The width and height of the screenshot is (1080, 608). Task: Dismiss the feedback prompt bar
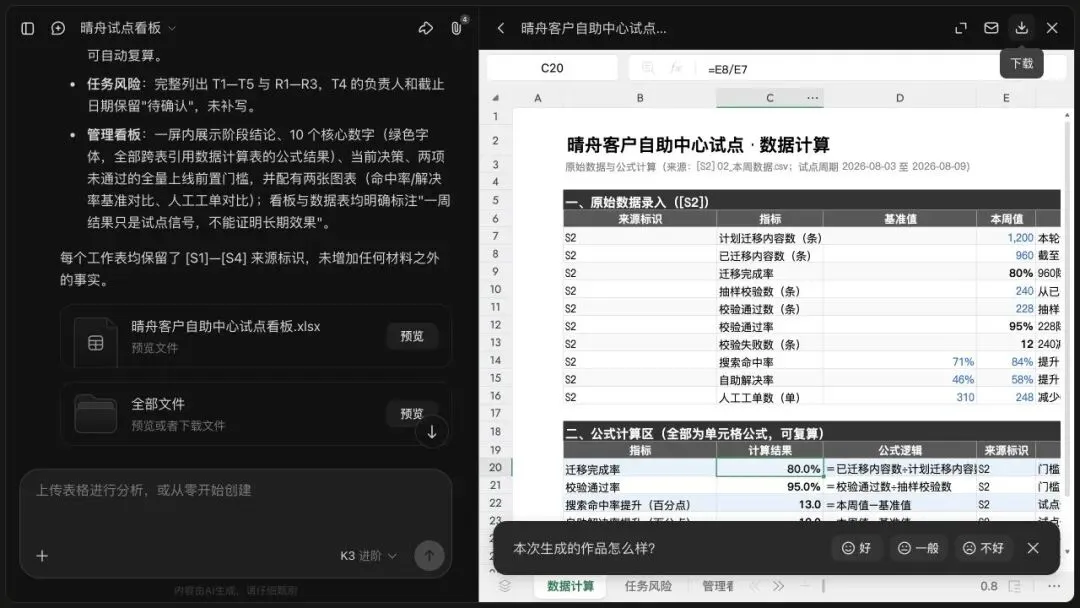tap(1033, 548)
